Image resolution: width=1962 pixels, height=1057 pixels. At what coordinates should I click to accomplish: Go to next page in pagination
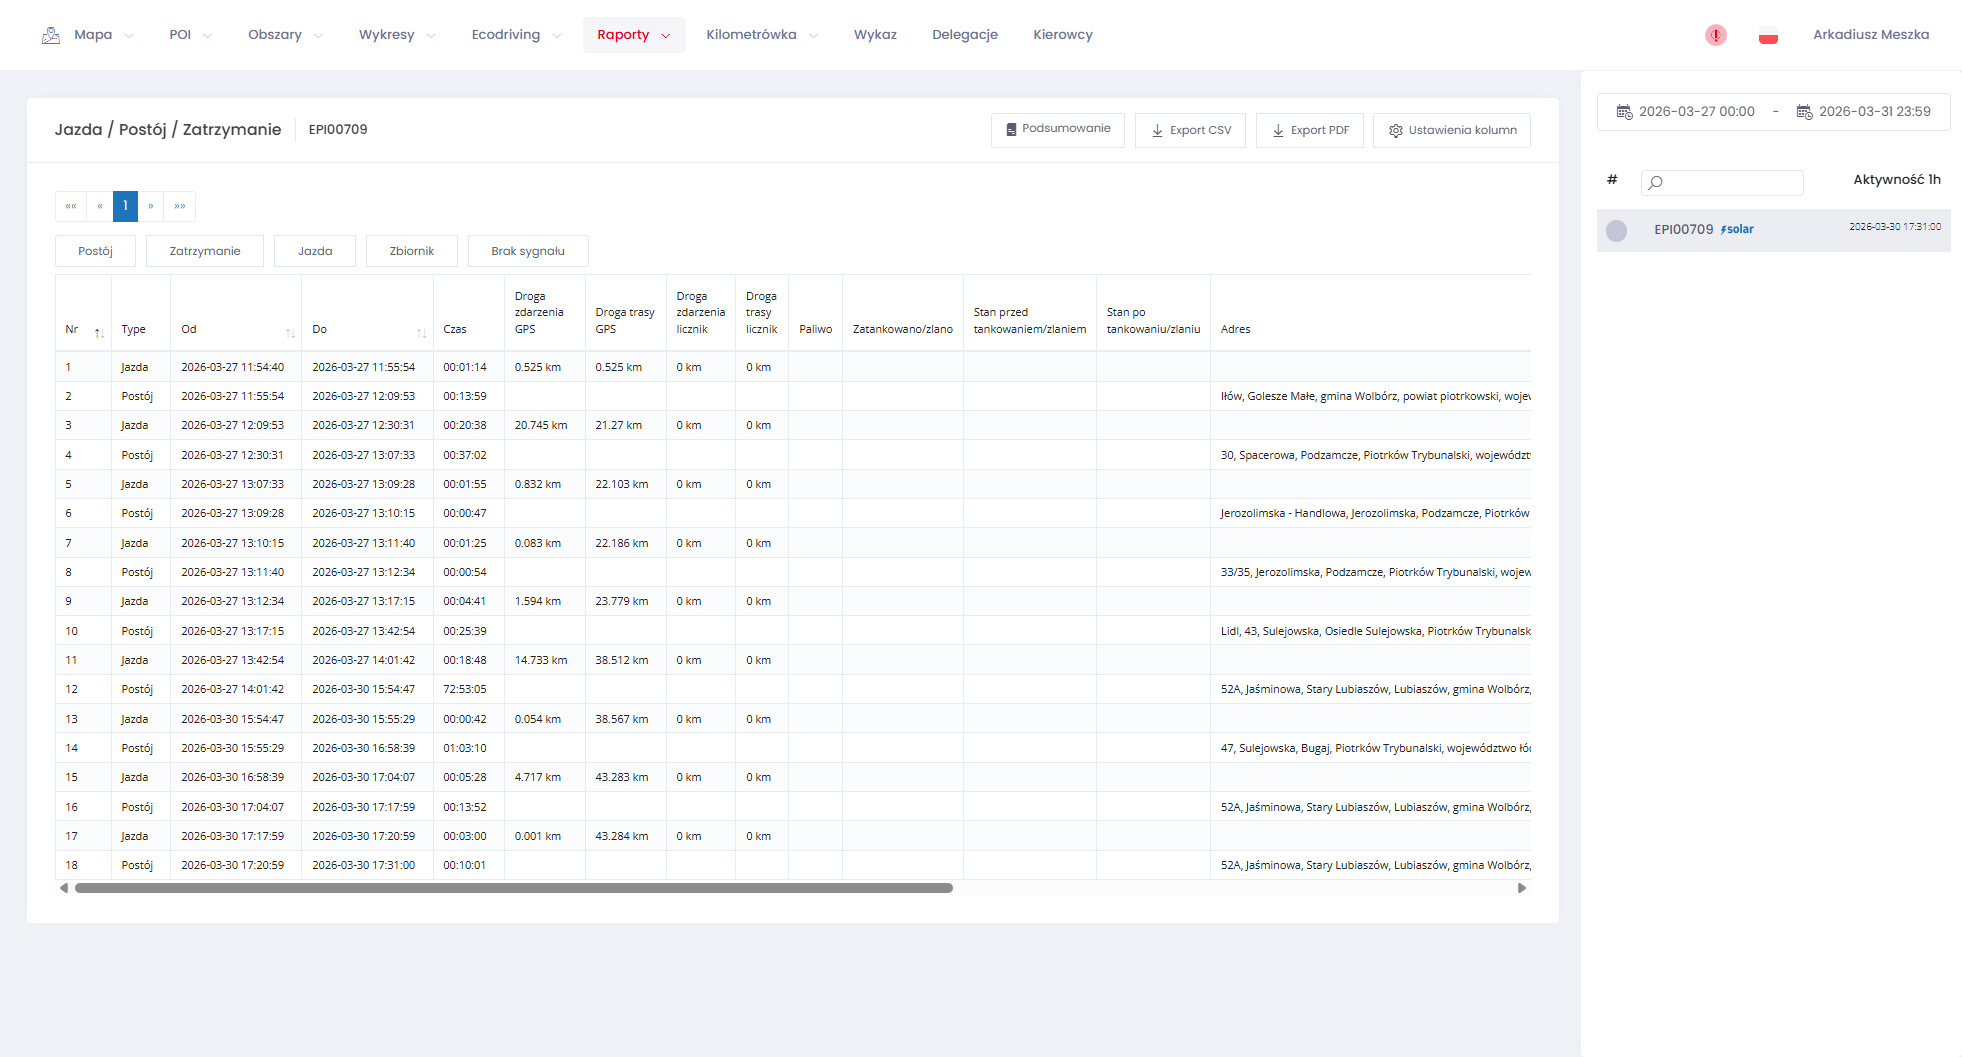(x=151, y=206)
